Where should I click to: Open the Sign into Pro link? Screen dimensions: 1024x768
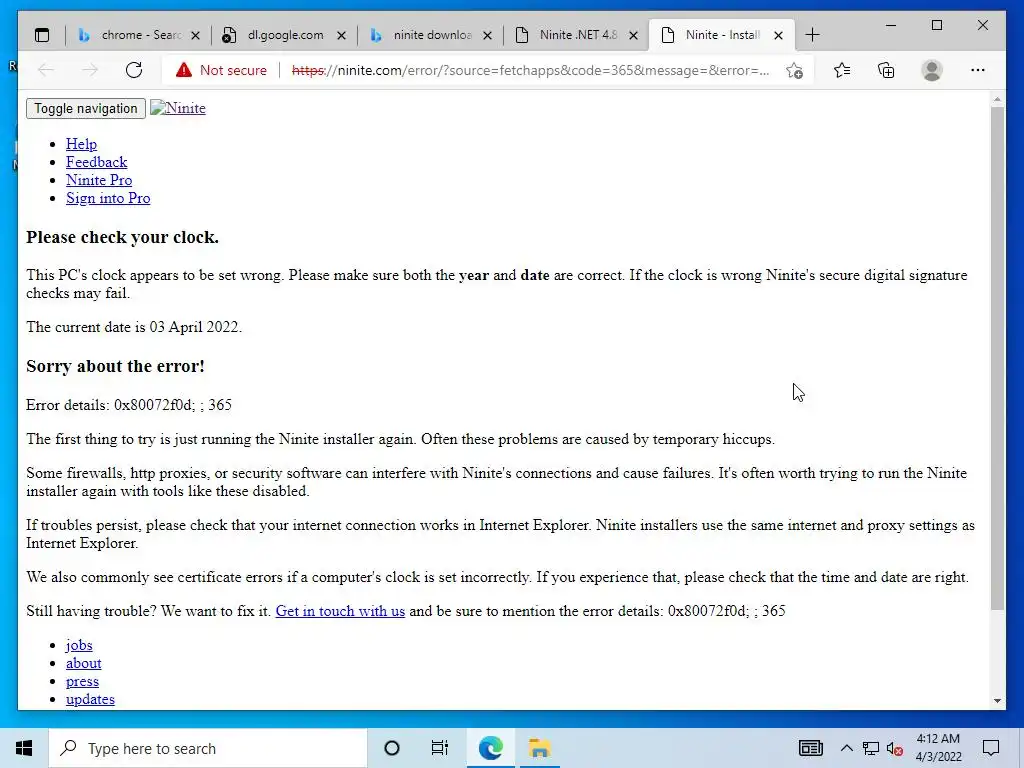click(x=108, y=198)
